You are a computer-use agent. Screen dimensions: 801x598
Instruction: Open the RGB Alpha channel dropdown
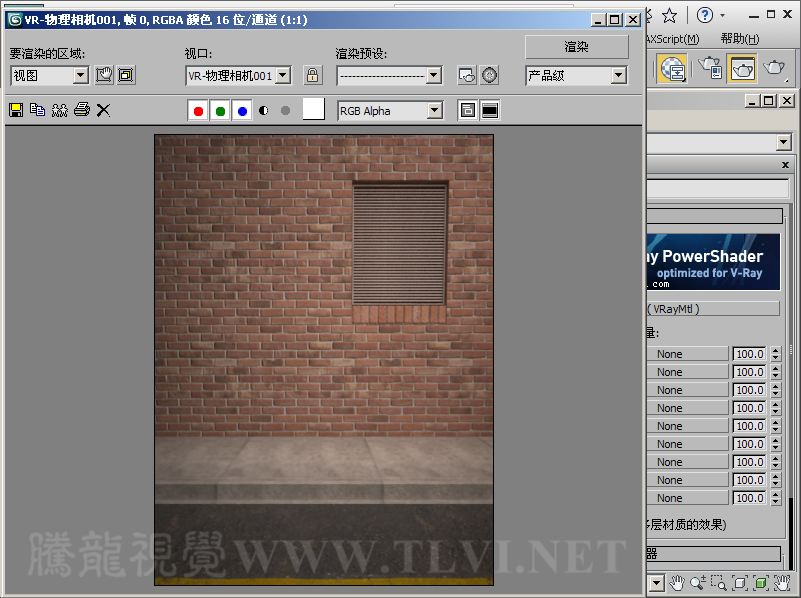pyautogui.click(x=434, y=111)
